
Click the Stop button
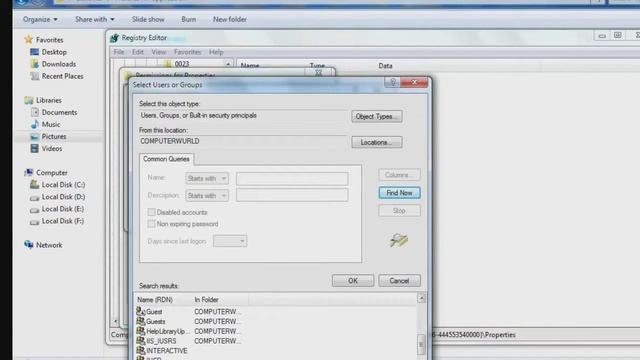coord(399,211)
